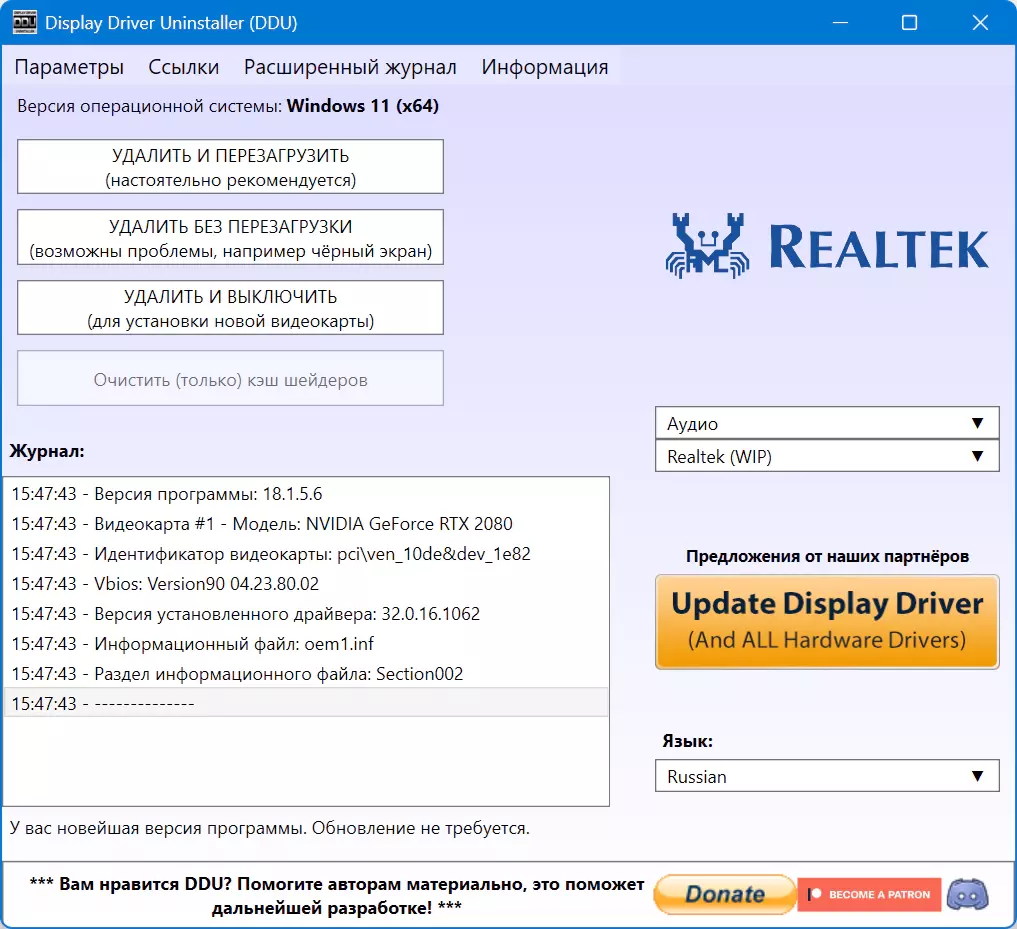The image size is (1017, 929).
Task: Expand the Realtek (WIP) vendor dropdown
Action: point(827,457)
